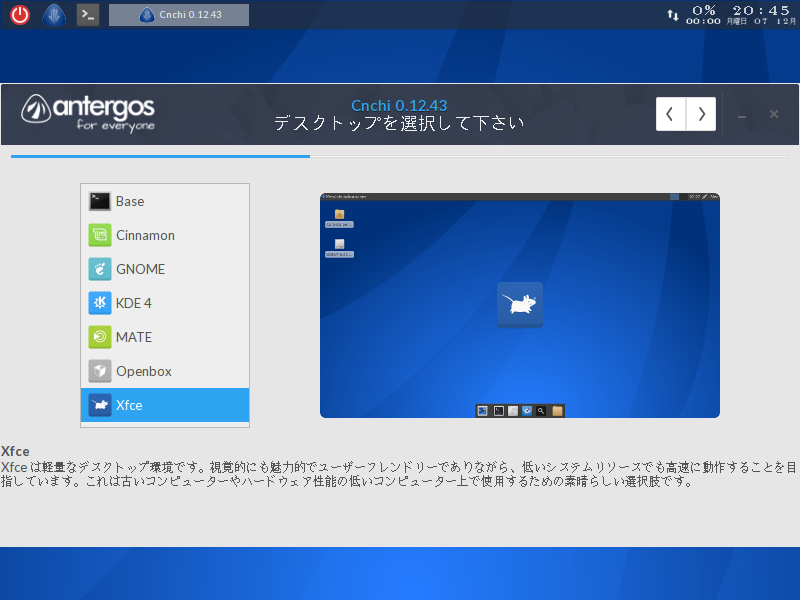Click the GNOME footprint icon
Screen dimensions: 800x600
pos(99,269)
